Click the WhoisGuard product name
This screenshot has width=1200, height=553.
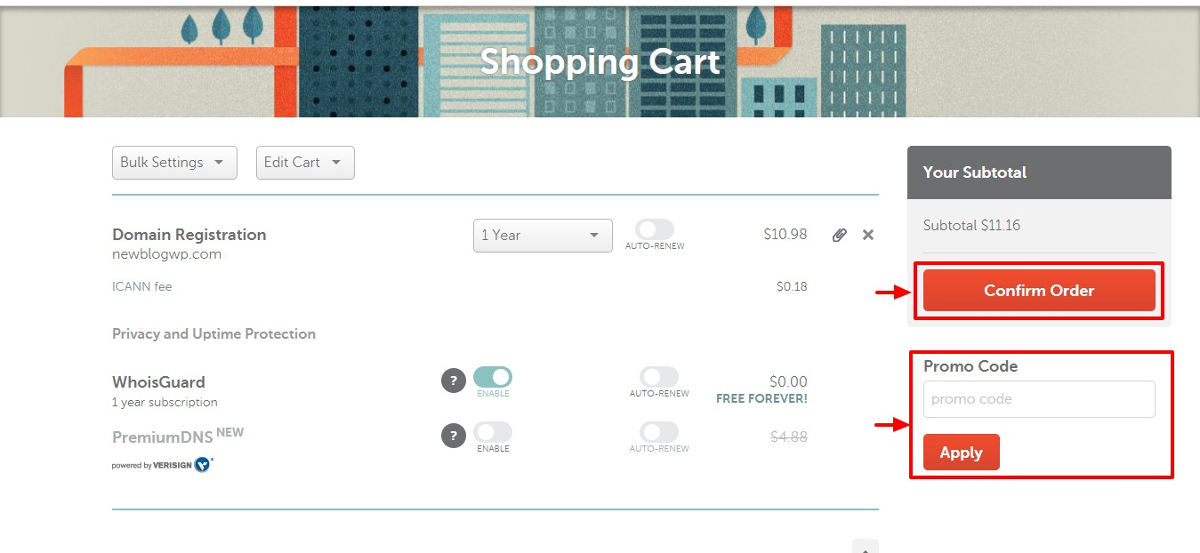(x=158, y=382)
